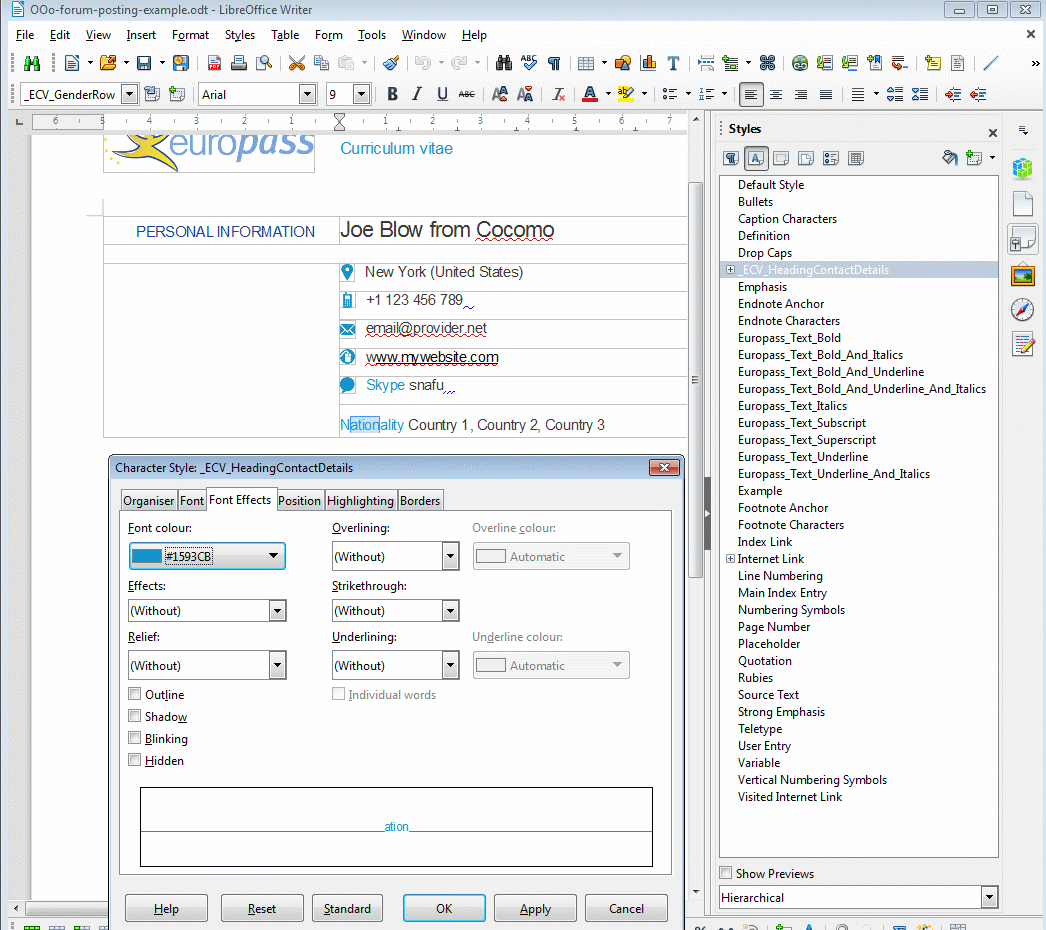Click the Italic formatting icon

click(417, 94)
